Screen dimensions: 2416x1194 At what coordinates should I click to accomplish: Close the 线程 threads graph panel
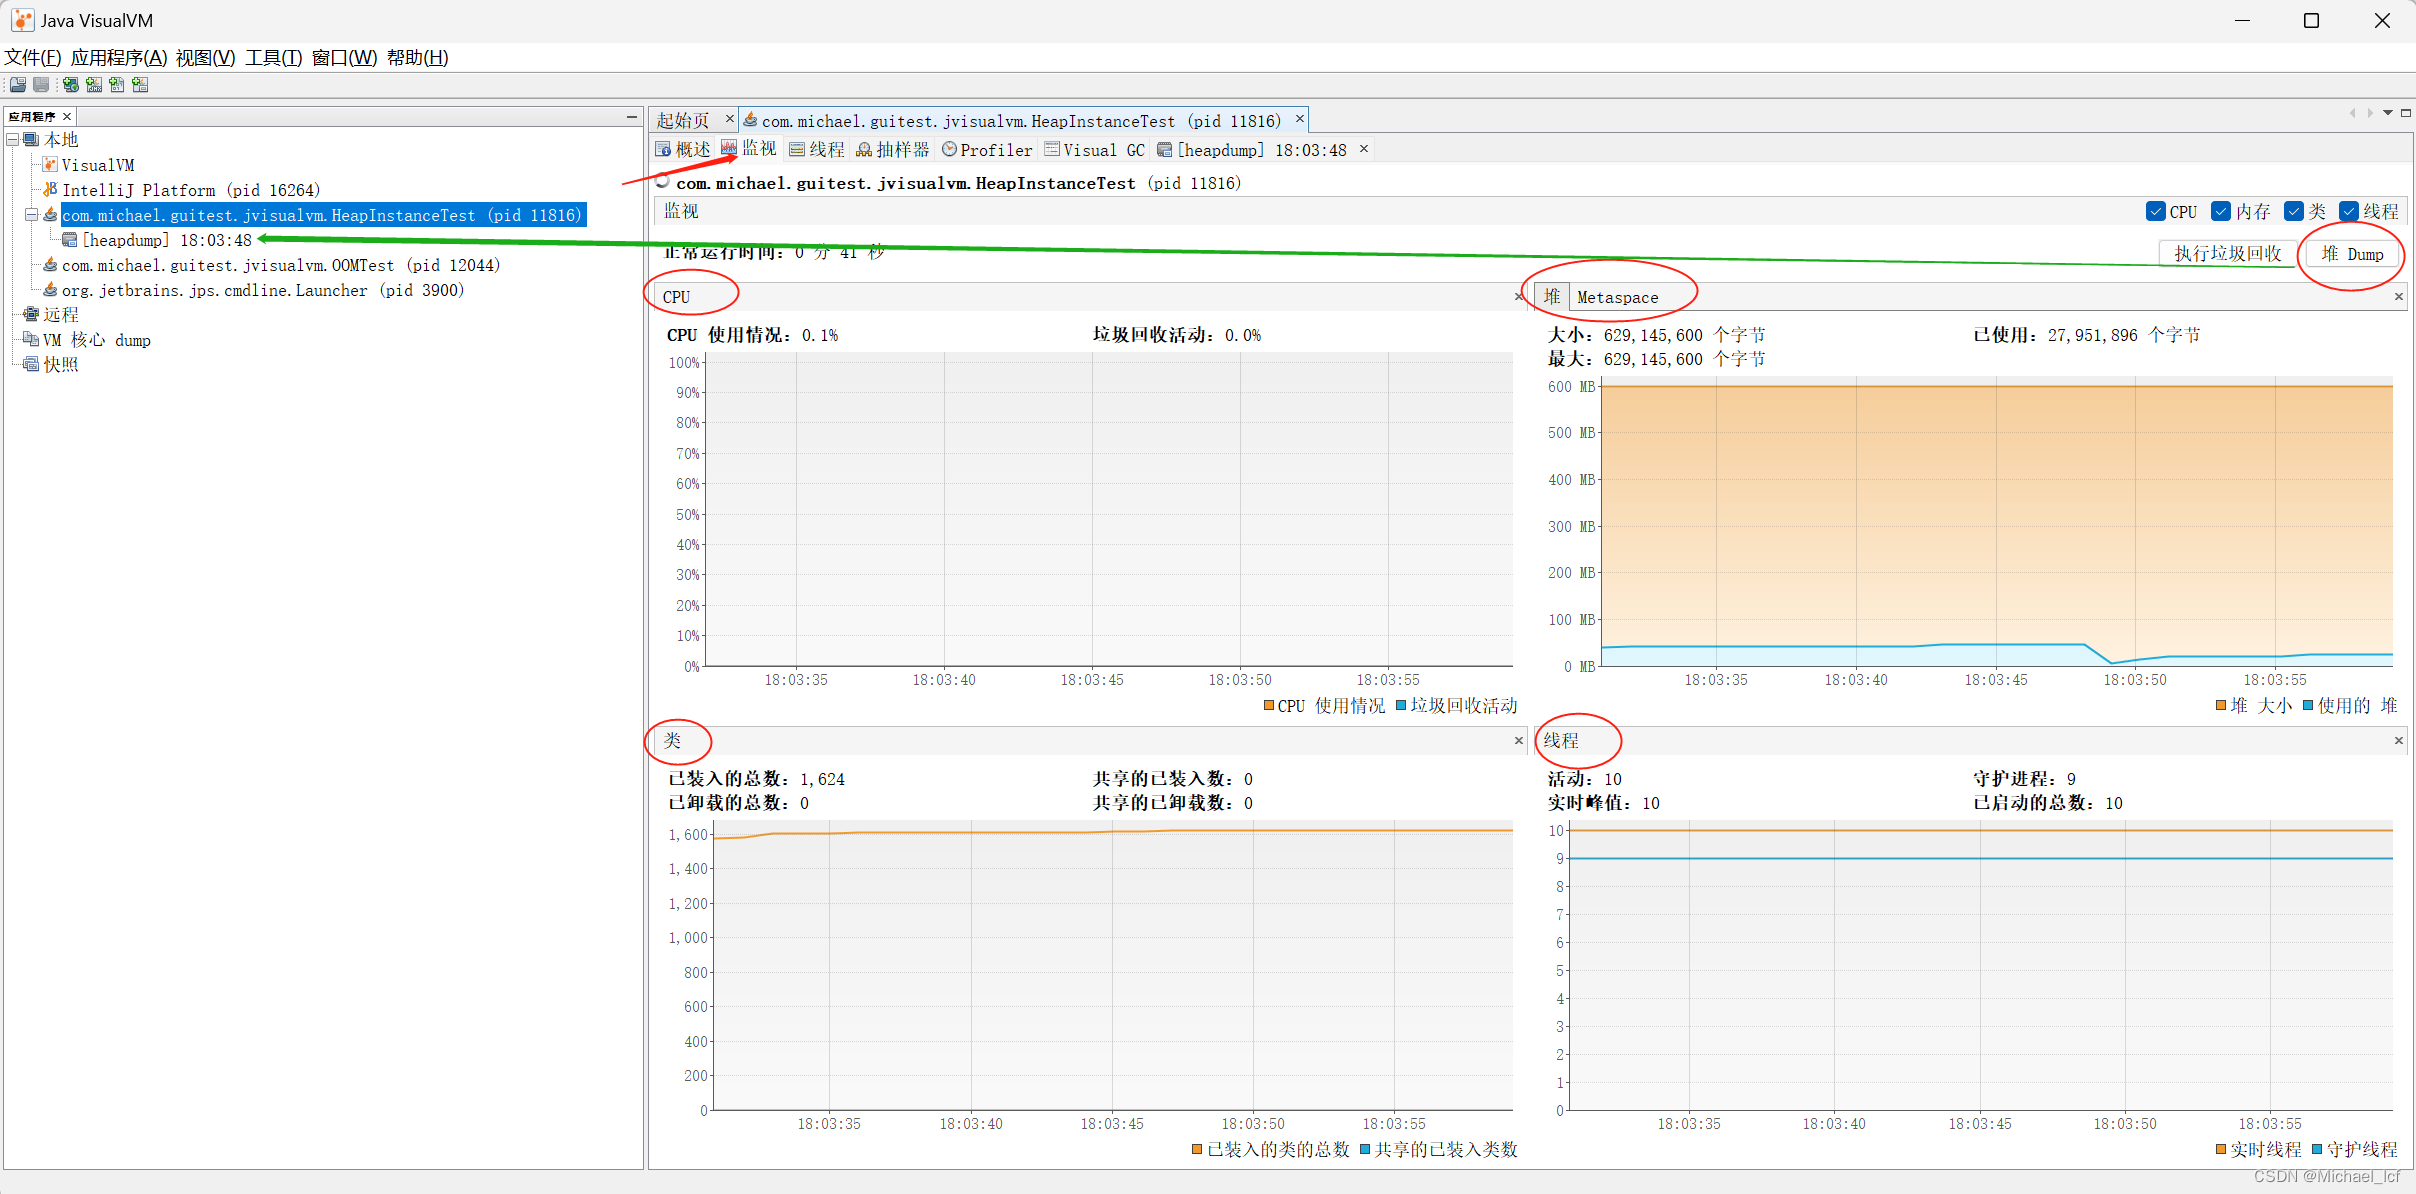[x=2399, y=741]
